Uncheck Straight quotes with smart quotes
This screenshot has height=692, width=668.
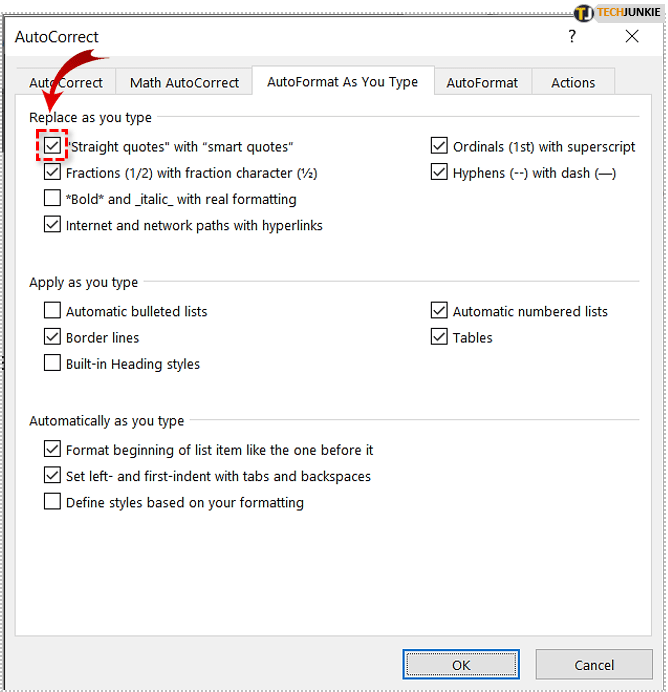(53, 147)
